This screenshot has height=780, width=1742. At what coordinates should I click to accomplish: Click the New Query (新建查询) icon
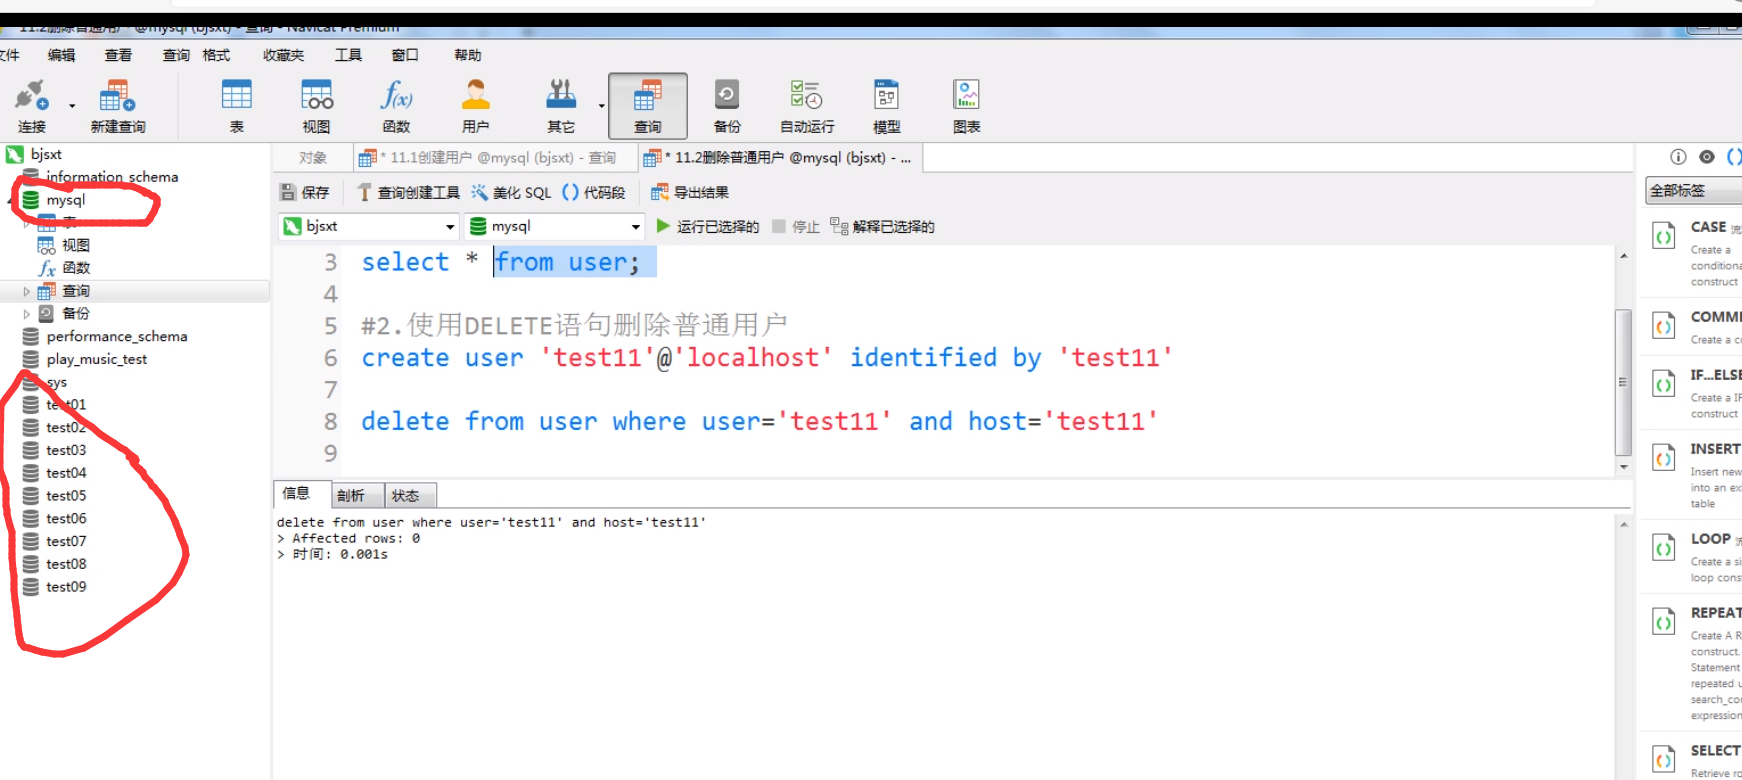click(x=118, y=106)
